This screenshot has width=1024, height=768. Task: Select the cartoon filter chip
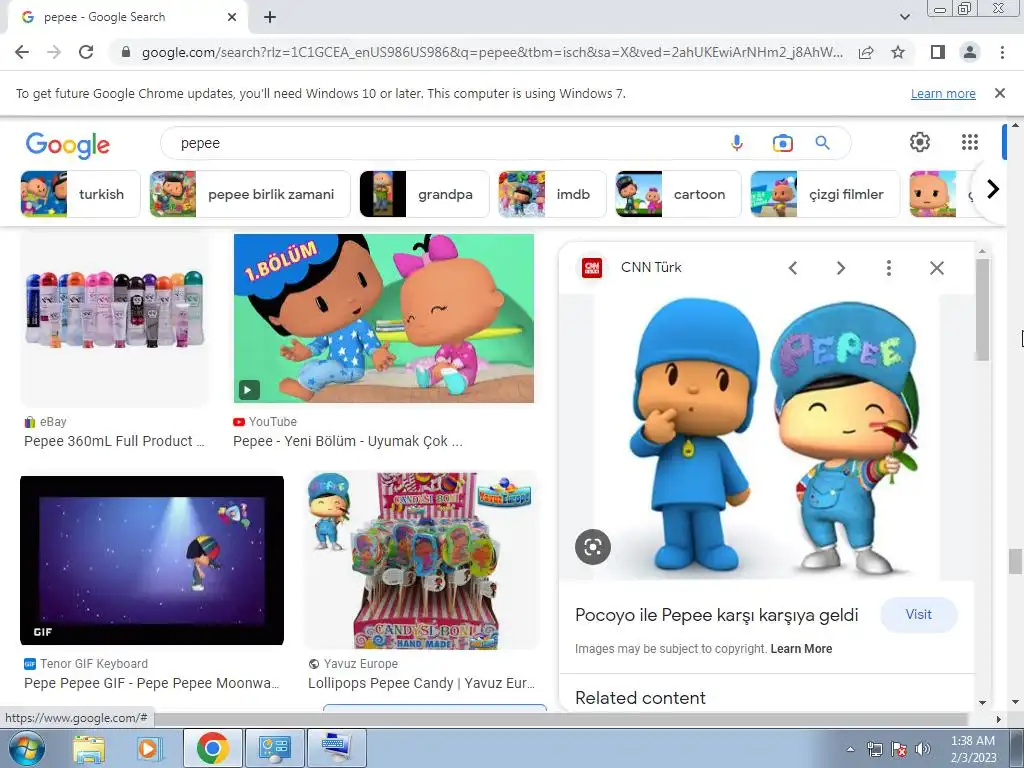click(678, 194)
